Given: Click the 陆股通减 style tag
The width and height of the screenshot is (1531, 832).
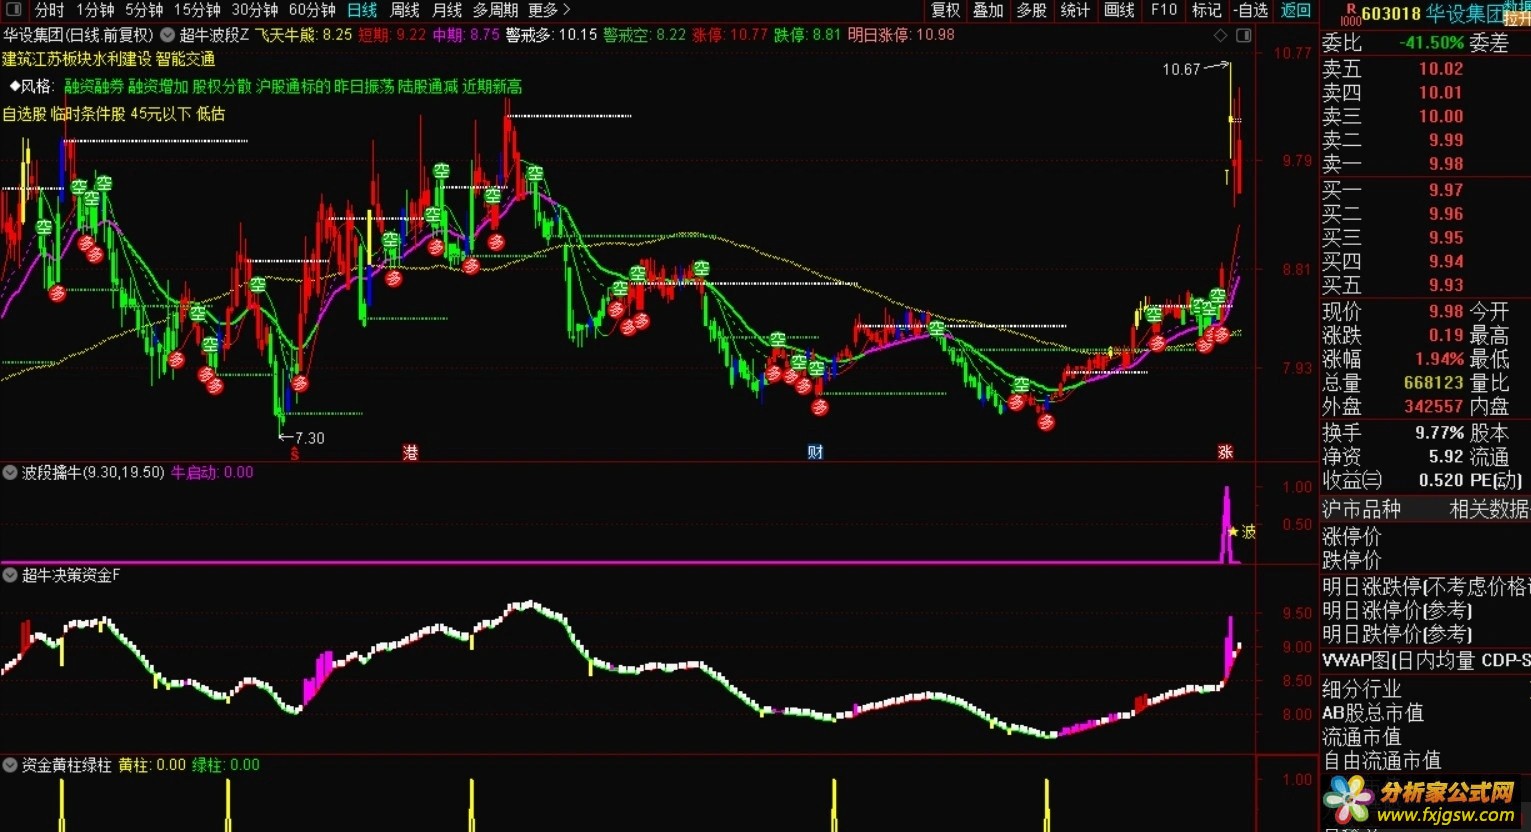Looking at the screenshot, I should (x=428, y=87).
